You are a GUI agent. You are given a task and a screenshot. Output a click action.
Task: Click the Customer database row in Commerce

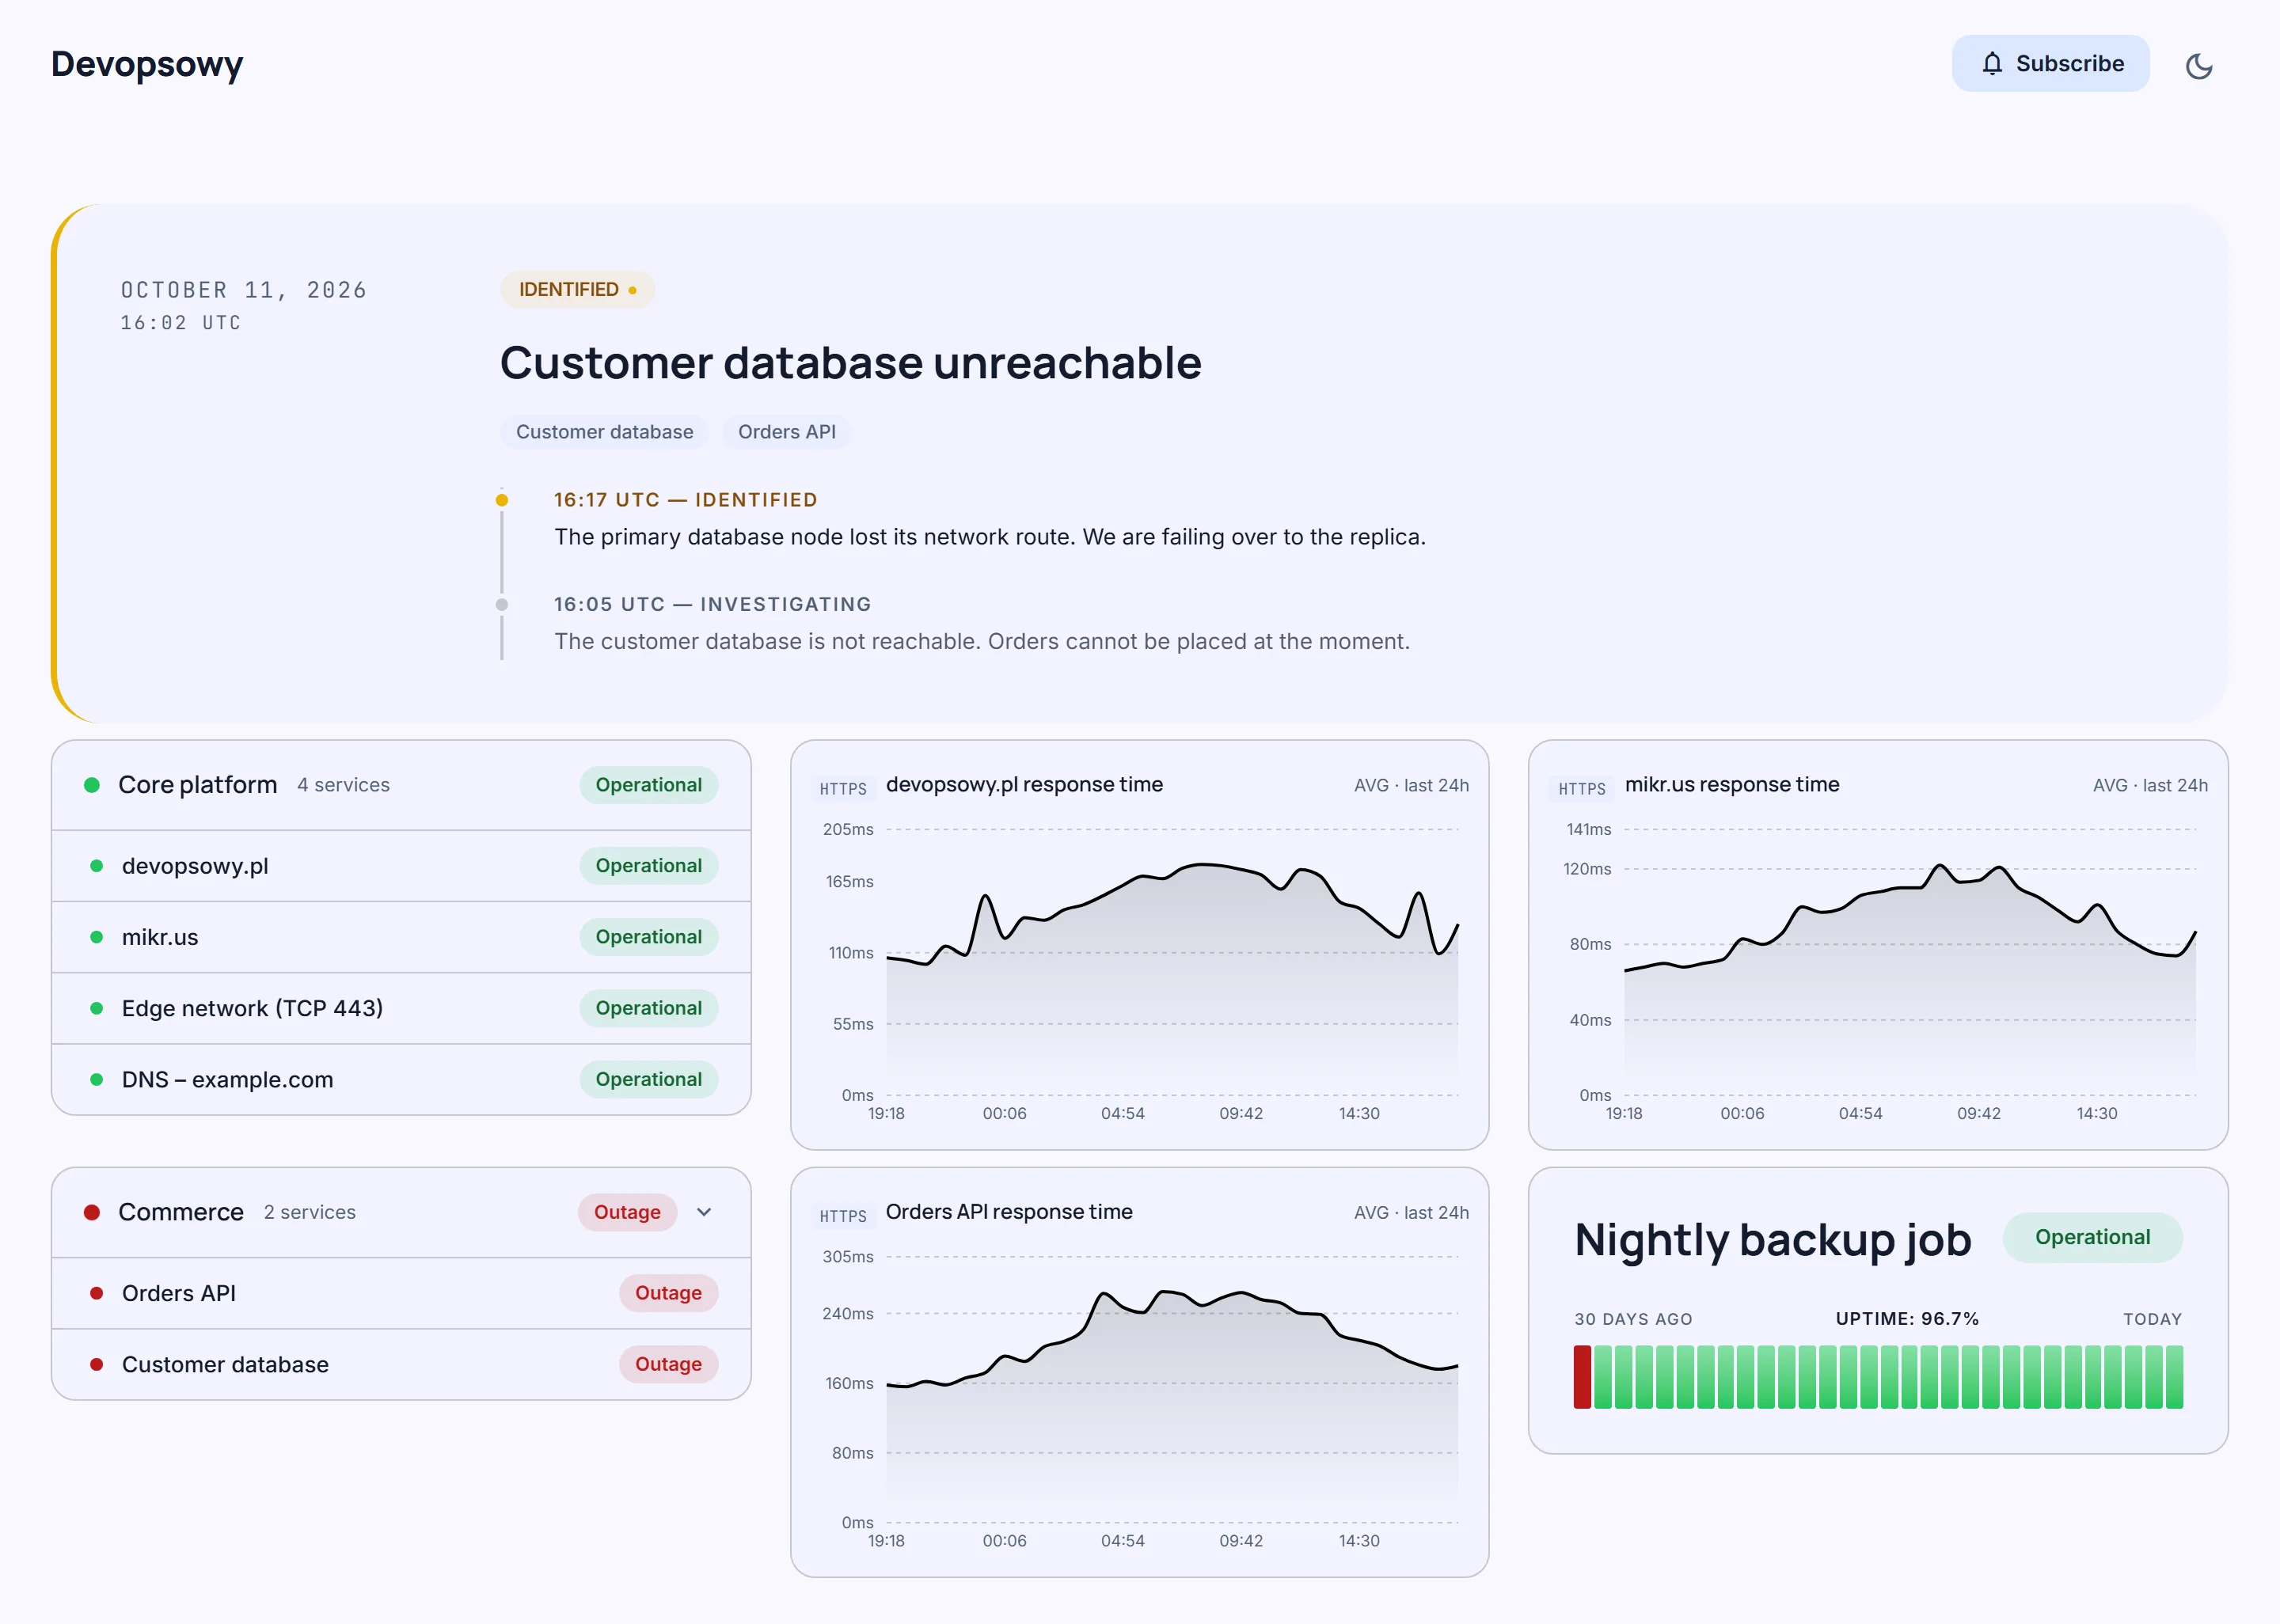coord(401,1364)
